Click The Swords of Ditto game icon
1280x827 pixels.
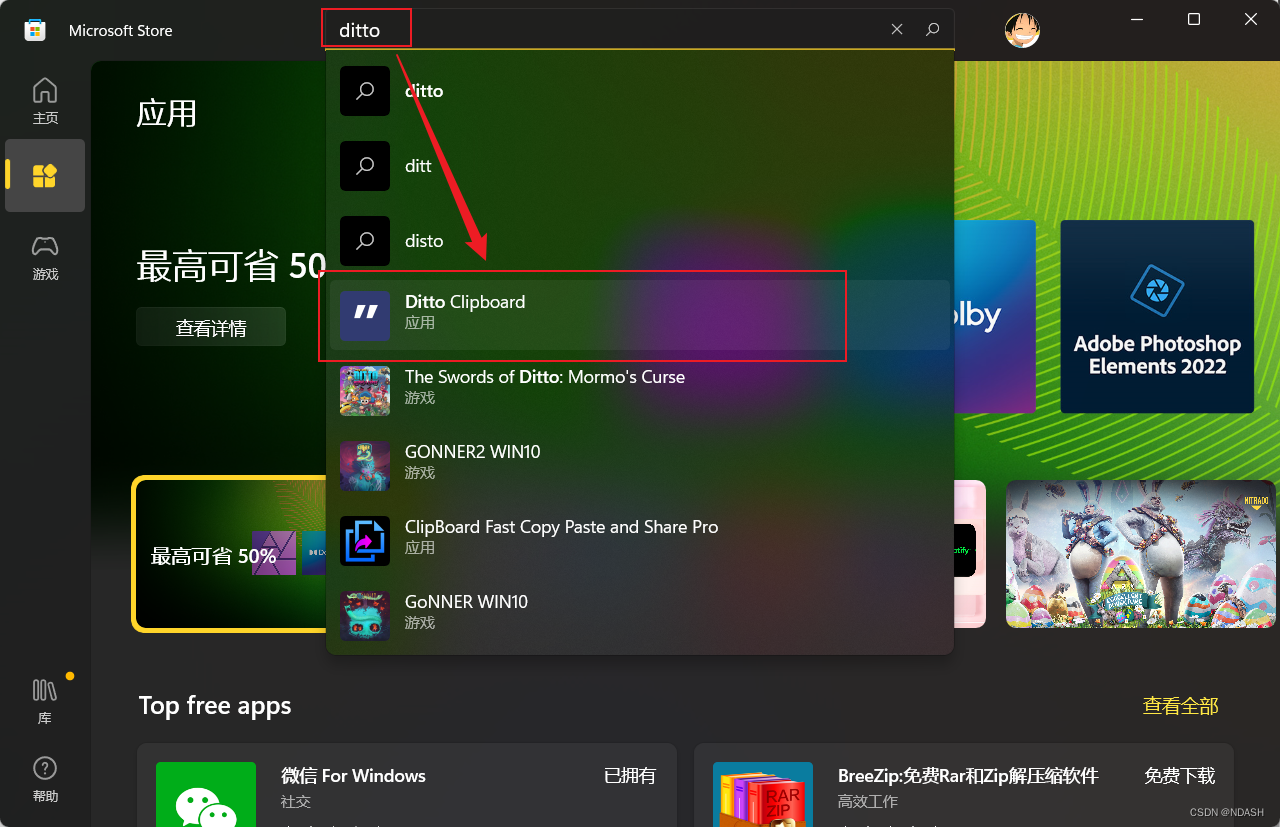point(365,391)
